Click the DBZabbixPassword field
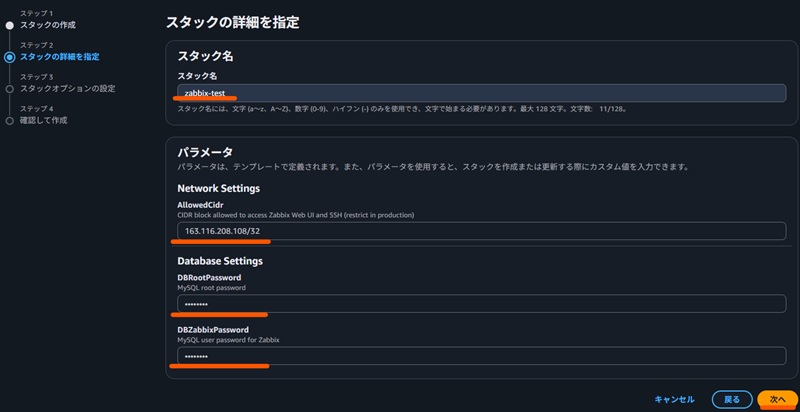 click(x=482, y=356)
